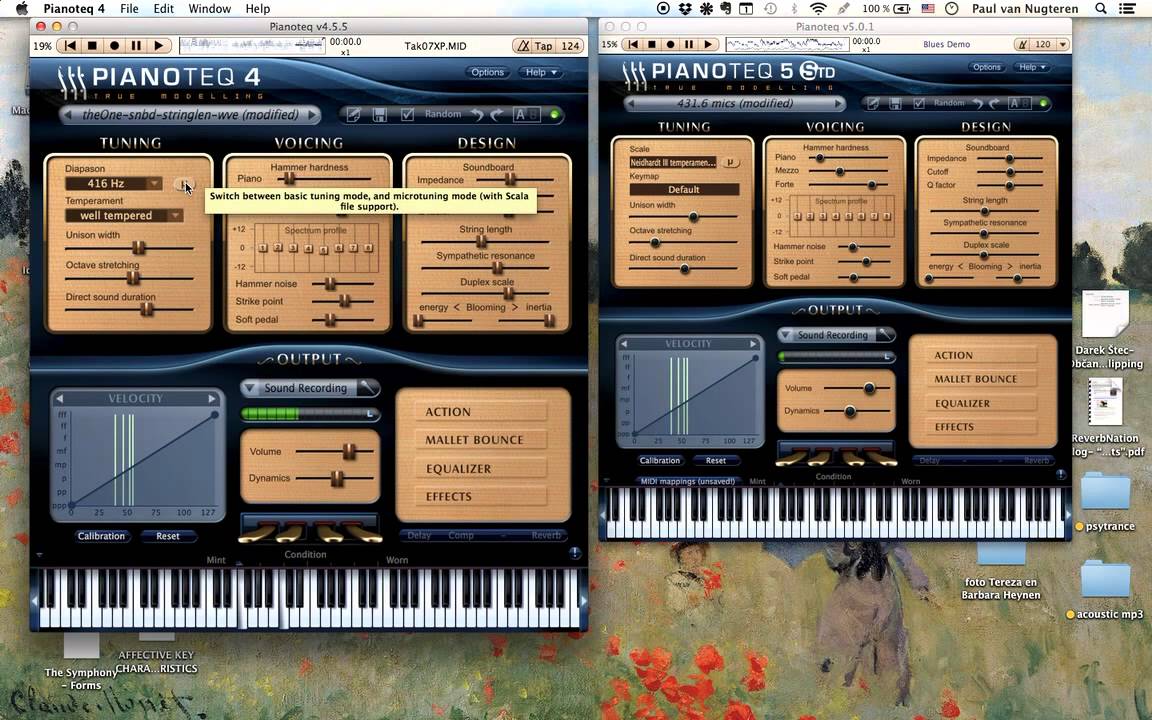Select next preset arrow in Pianoteq 4

tap(312, 115)
